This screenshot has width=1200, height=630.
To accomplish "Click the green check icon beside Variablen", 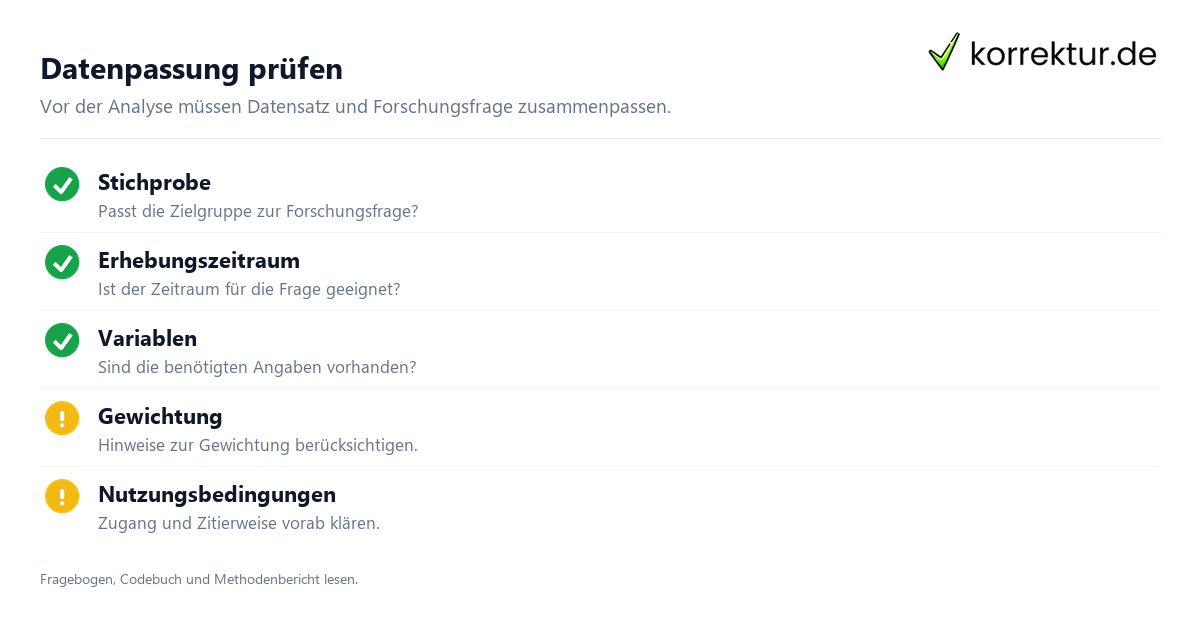I will click(x=62, y=340).
